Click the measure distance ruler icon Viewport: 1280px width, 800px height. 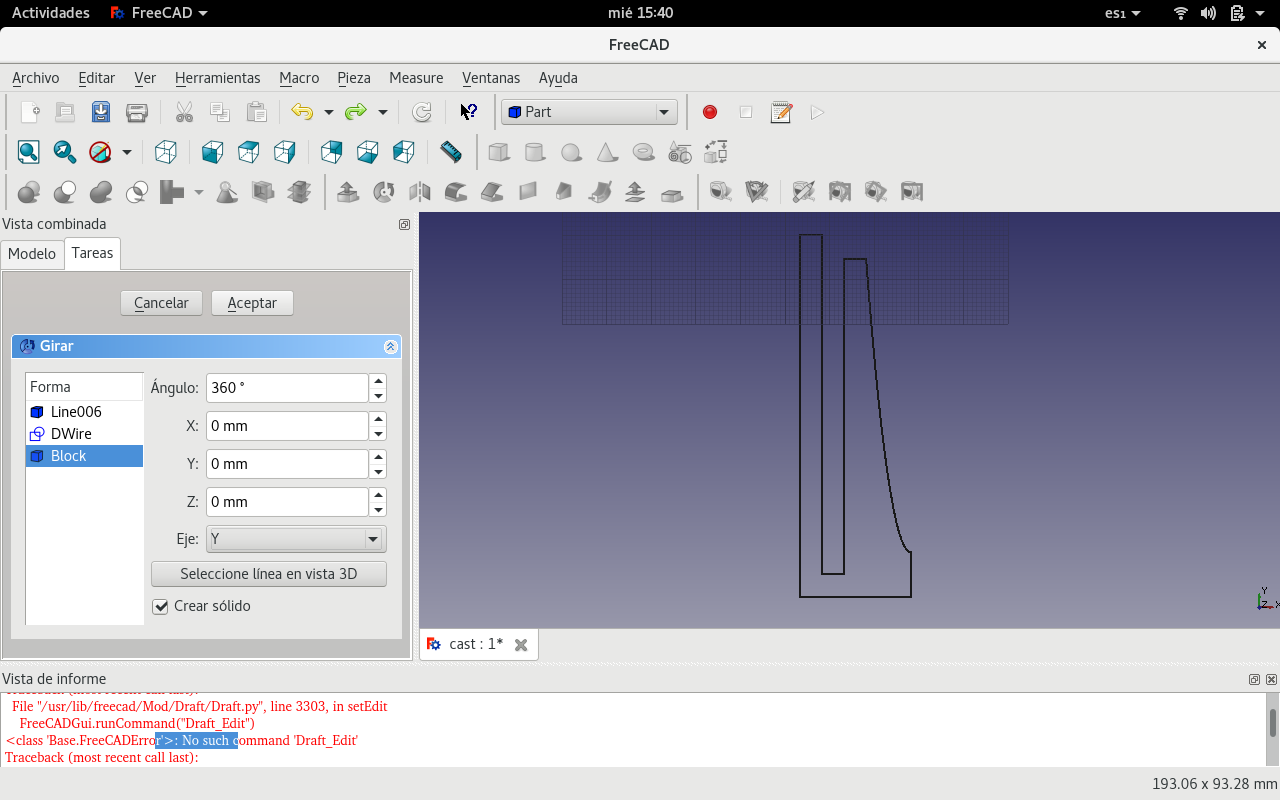click(x=451, y=152)
